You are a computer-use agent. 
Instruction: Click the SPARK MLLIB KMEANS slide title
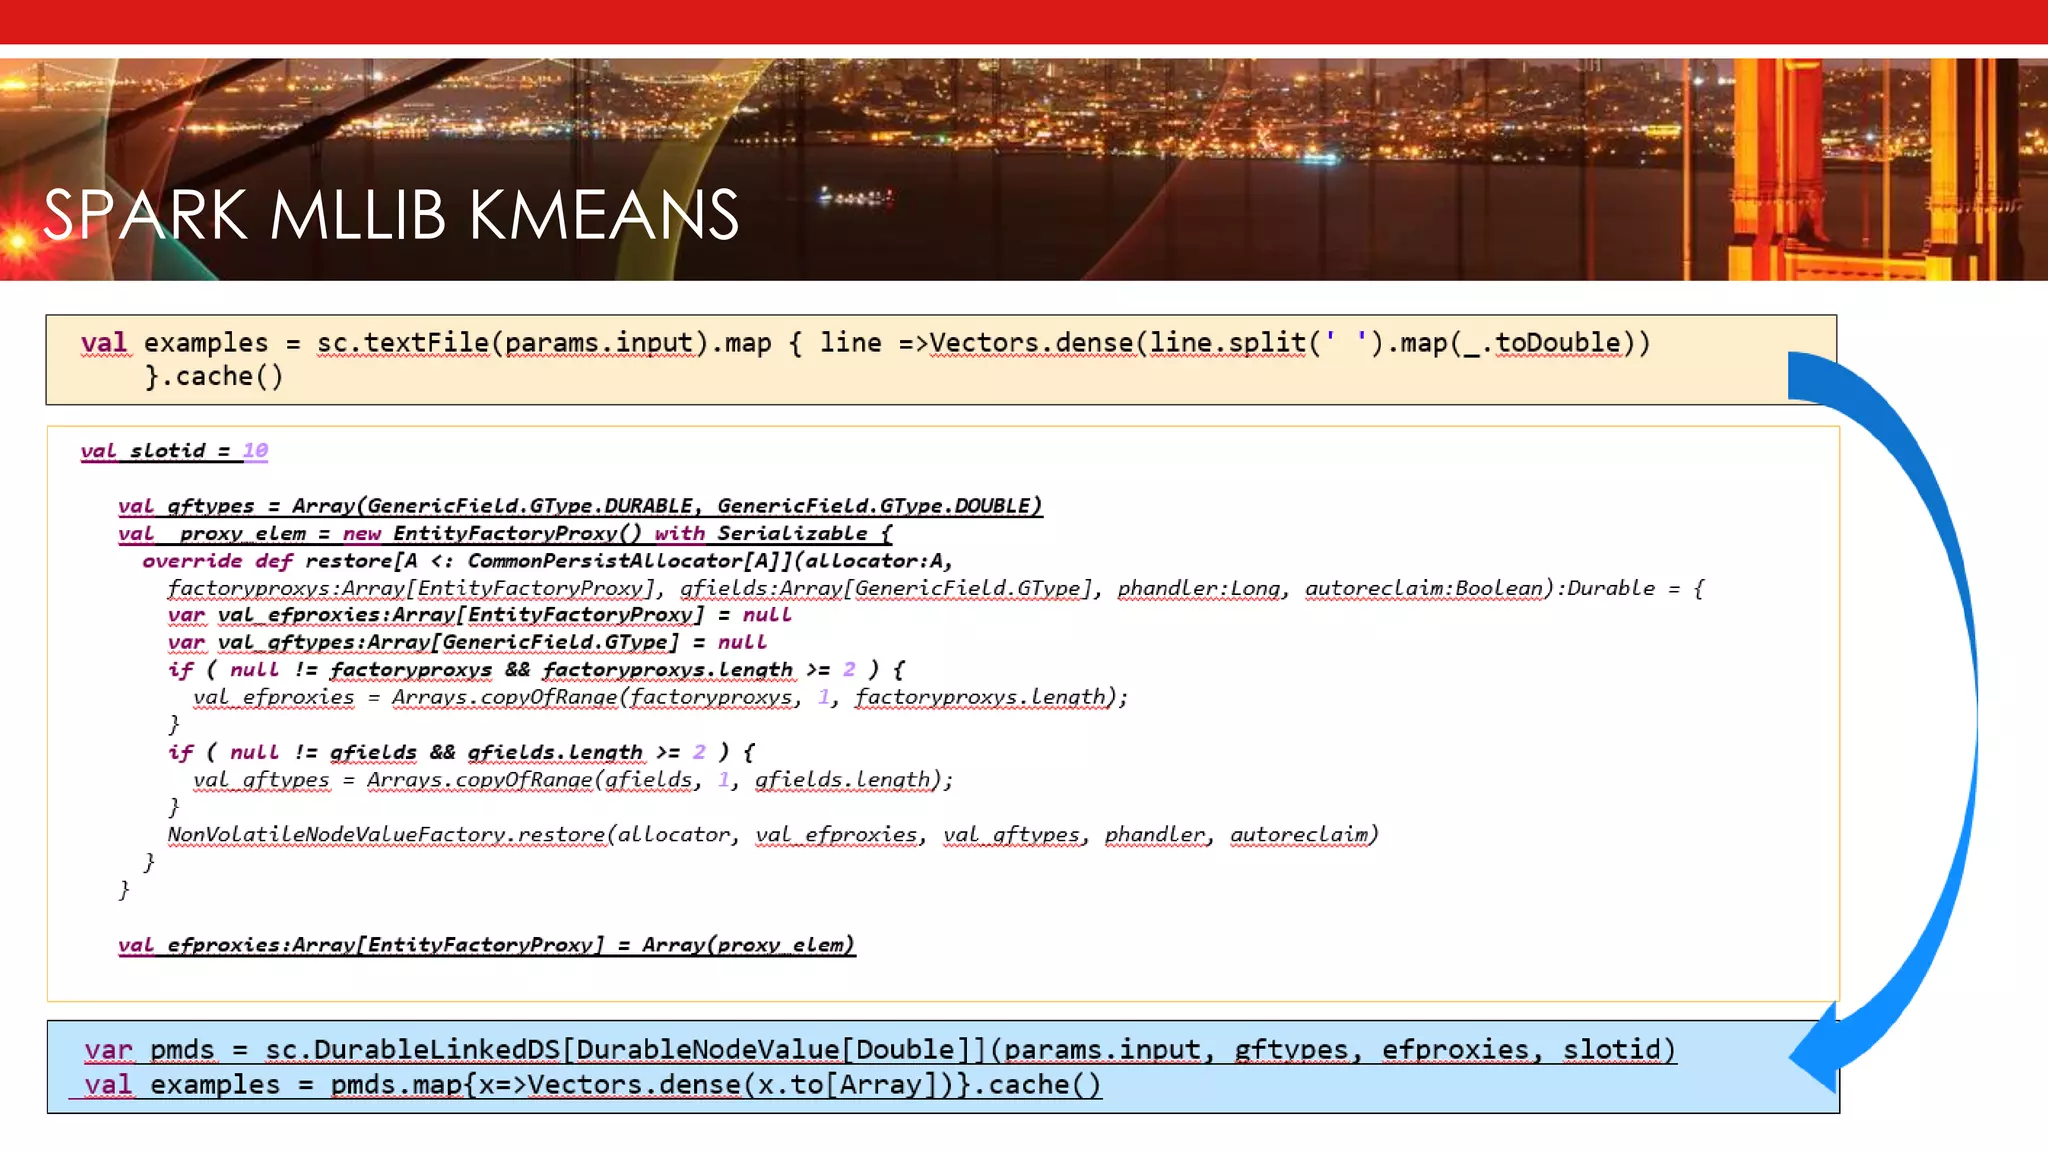click(x=391, y=215)
